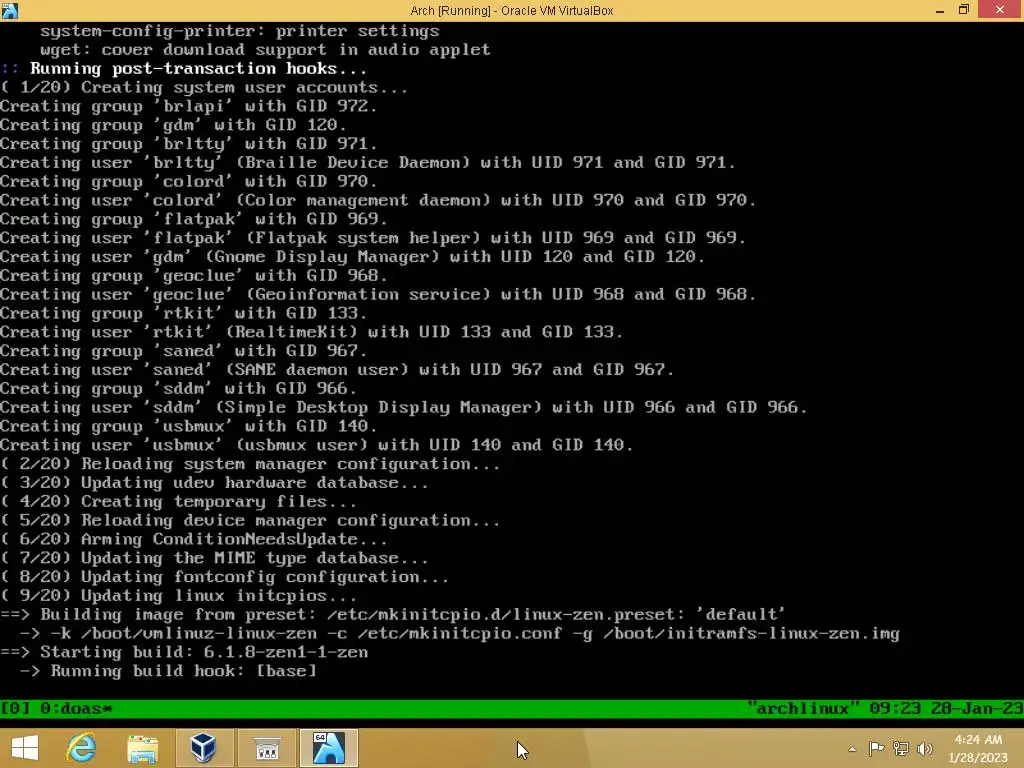Viewport: 1024px width, 768px height.
Task: Click line "Creating user 'gdm' (Gnome Display Manager)"
Action: pos(353,257)
